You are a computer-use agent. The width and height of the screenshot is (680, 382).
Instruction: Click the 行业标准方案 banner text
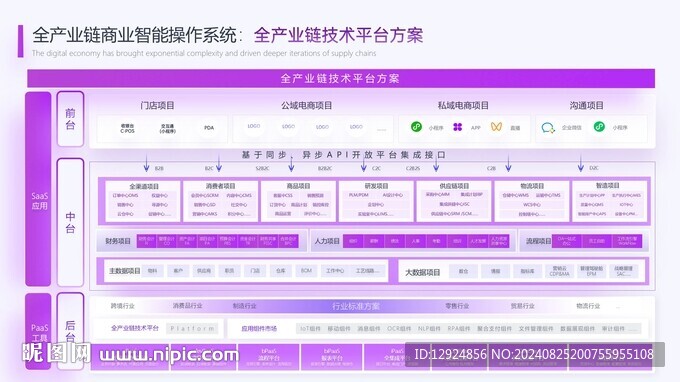[x=356, y=306]
